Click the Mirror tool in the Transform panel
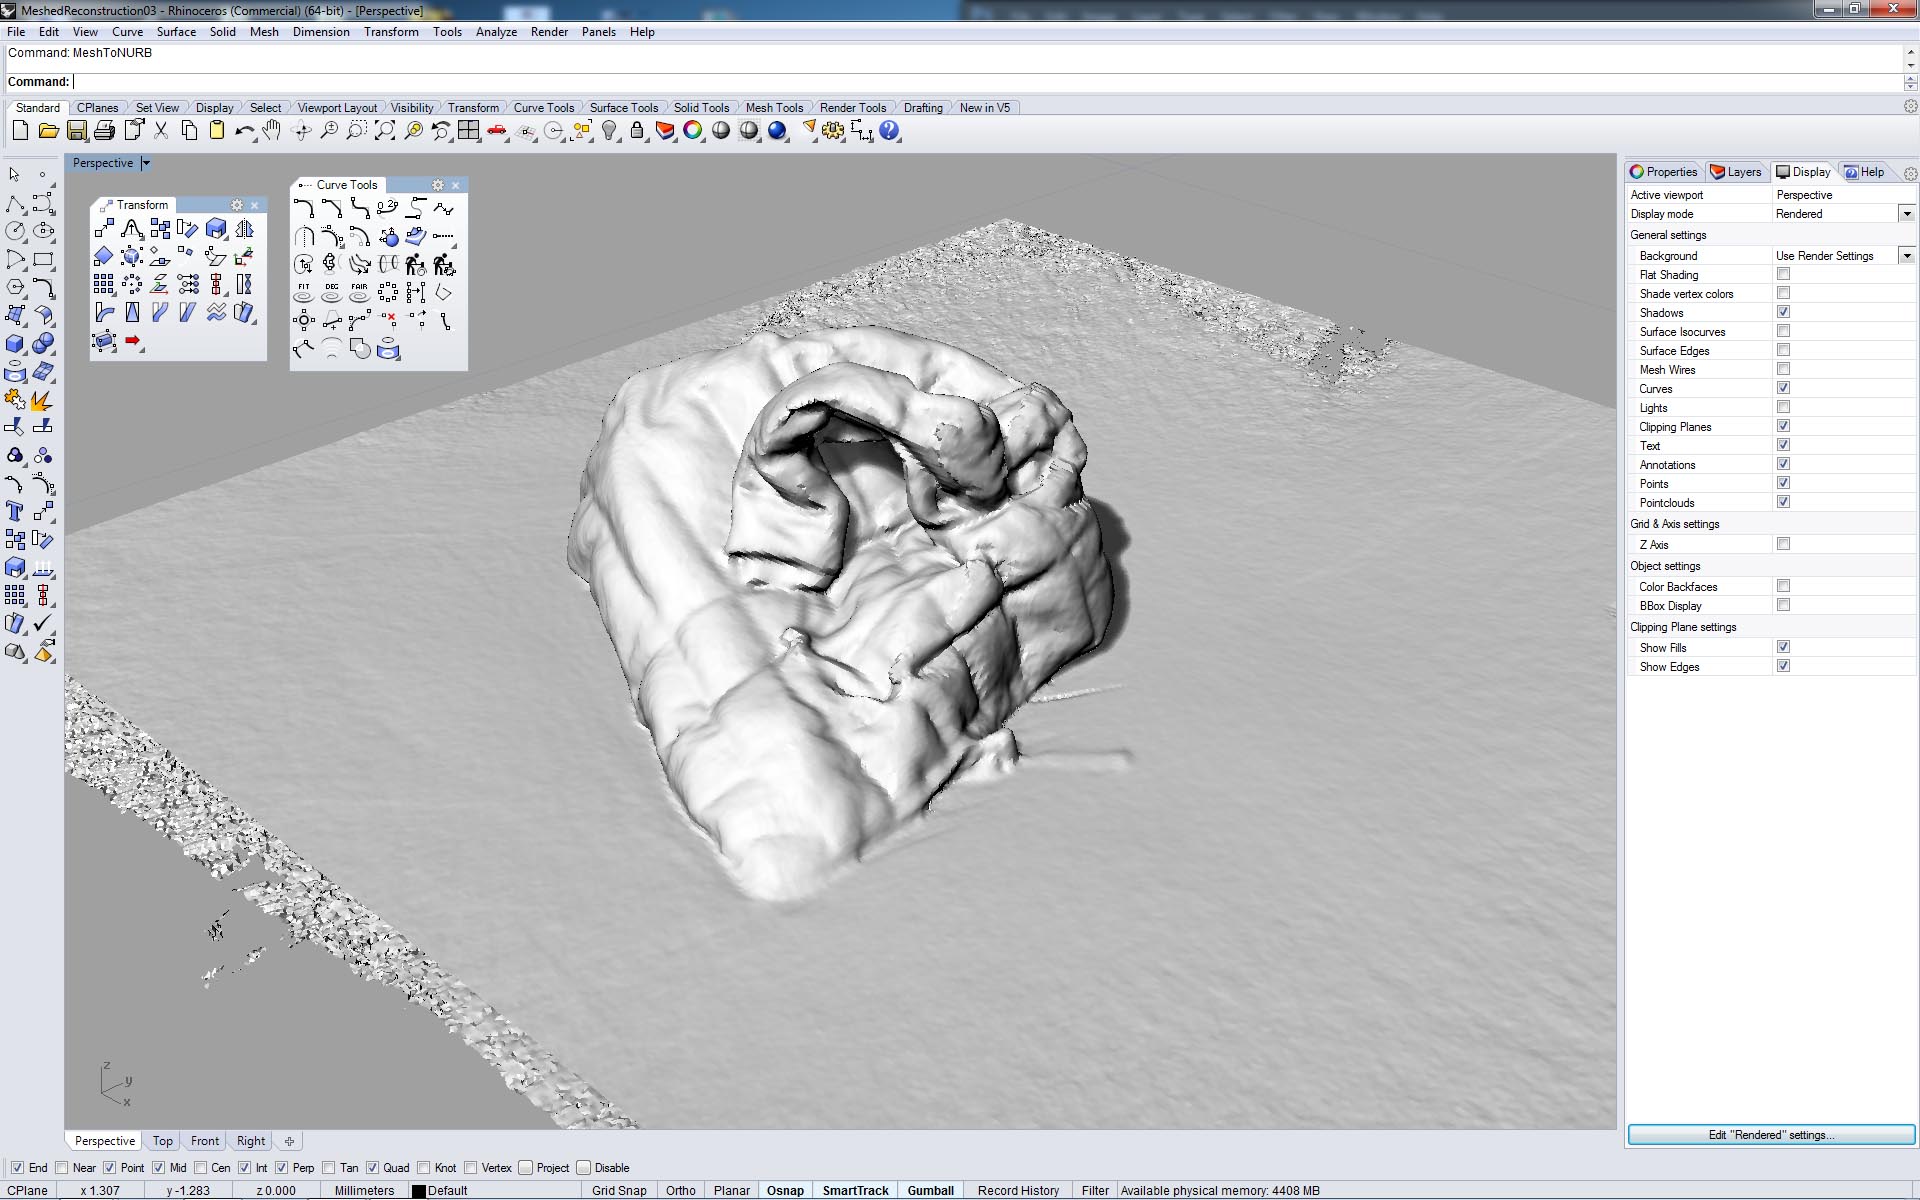The image size is (1920, 1200). pos(244,229)
